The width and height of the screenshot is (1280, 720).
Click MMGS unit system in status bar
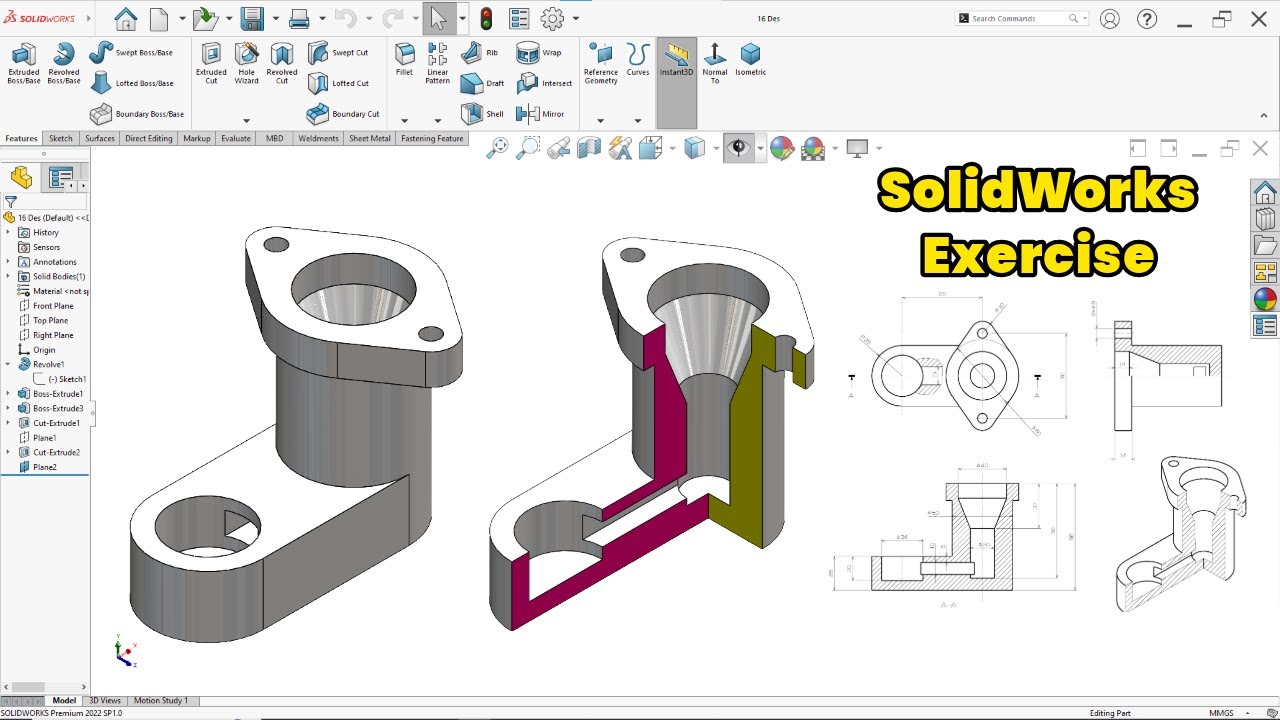[1221, 713]
